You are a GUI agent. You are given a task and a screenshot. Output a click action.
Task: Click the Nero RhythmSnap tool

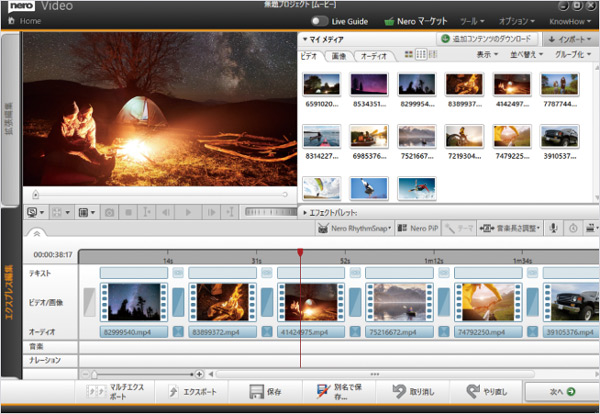pyautogui.click(x=356, y=229)
